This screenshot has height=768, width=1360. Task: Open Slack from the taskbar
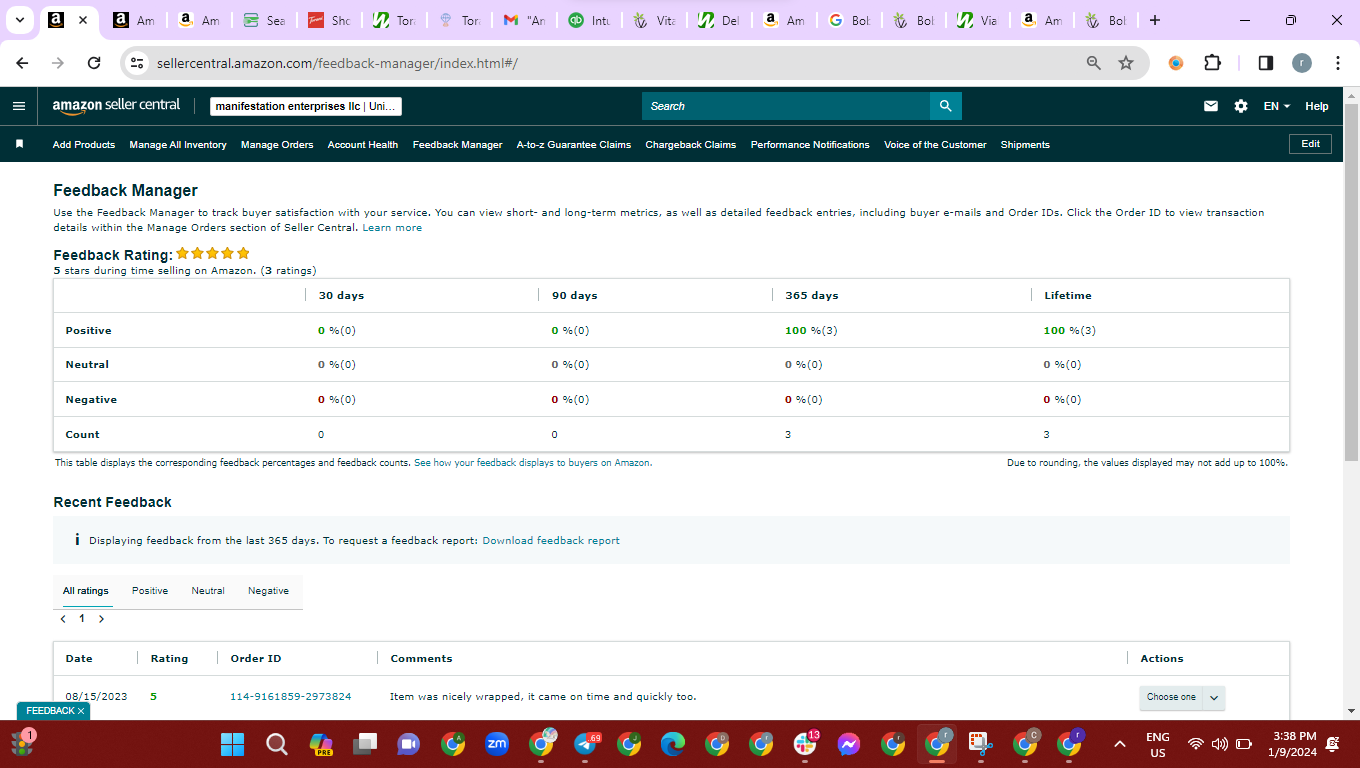click(805, 744)
